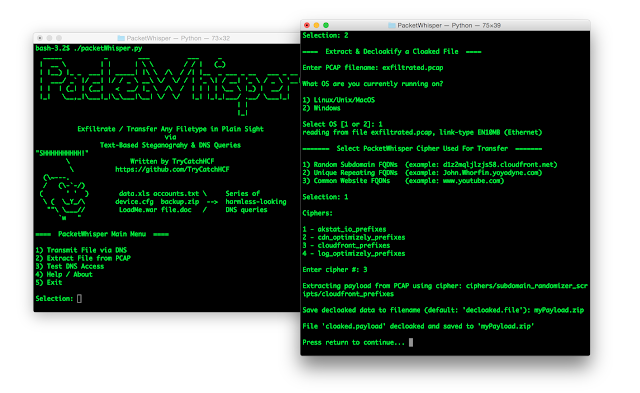This screenshot has height=393, width=640.
Task: Close the front PacketWhisper 75×39 terminal window
Action: pyautogui.click(x=307, y=25)
